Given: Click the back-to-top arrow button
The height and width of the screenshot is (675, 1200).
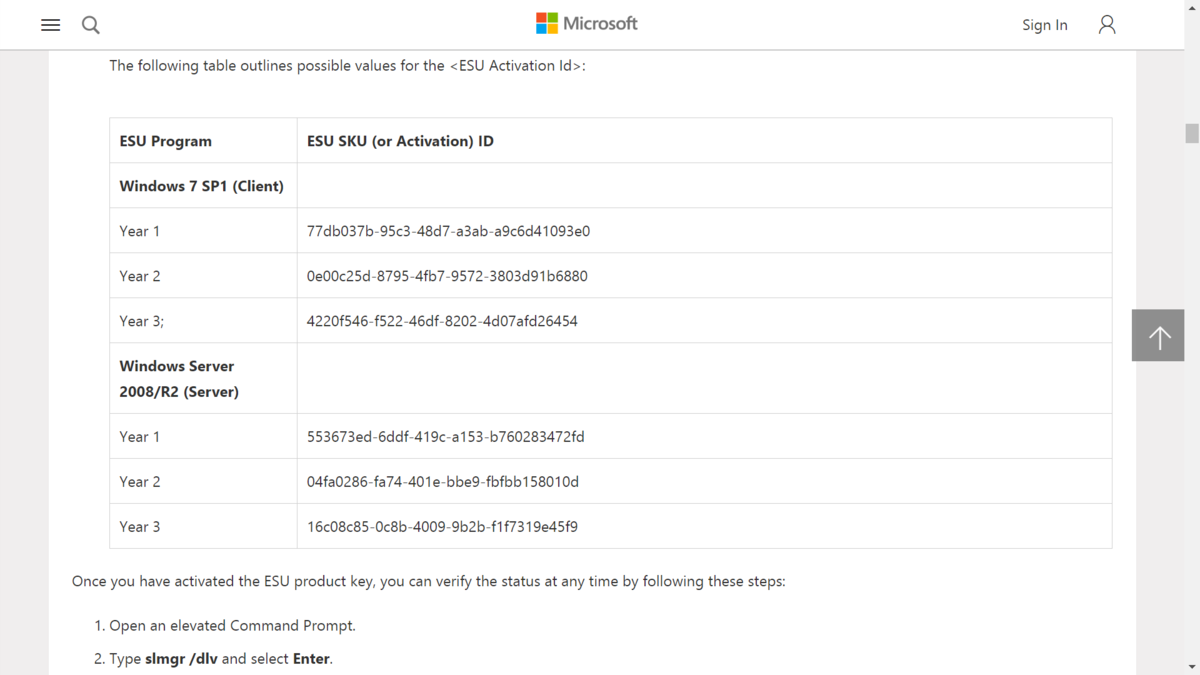Looking at the screenshot, I should click(1158, 335).
